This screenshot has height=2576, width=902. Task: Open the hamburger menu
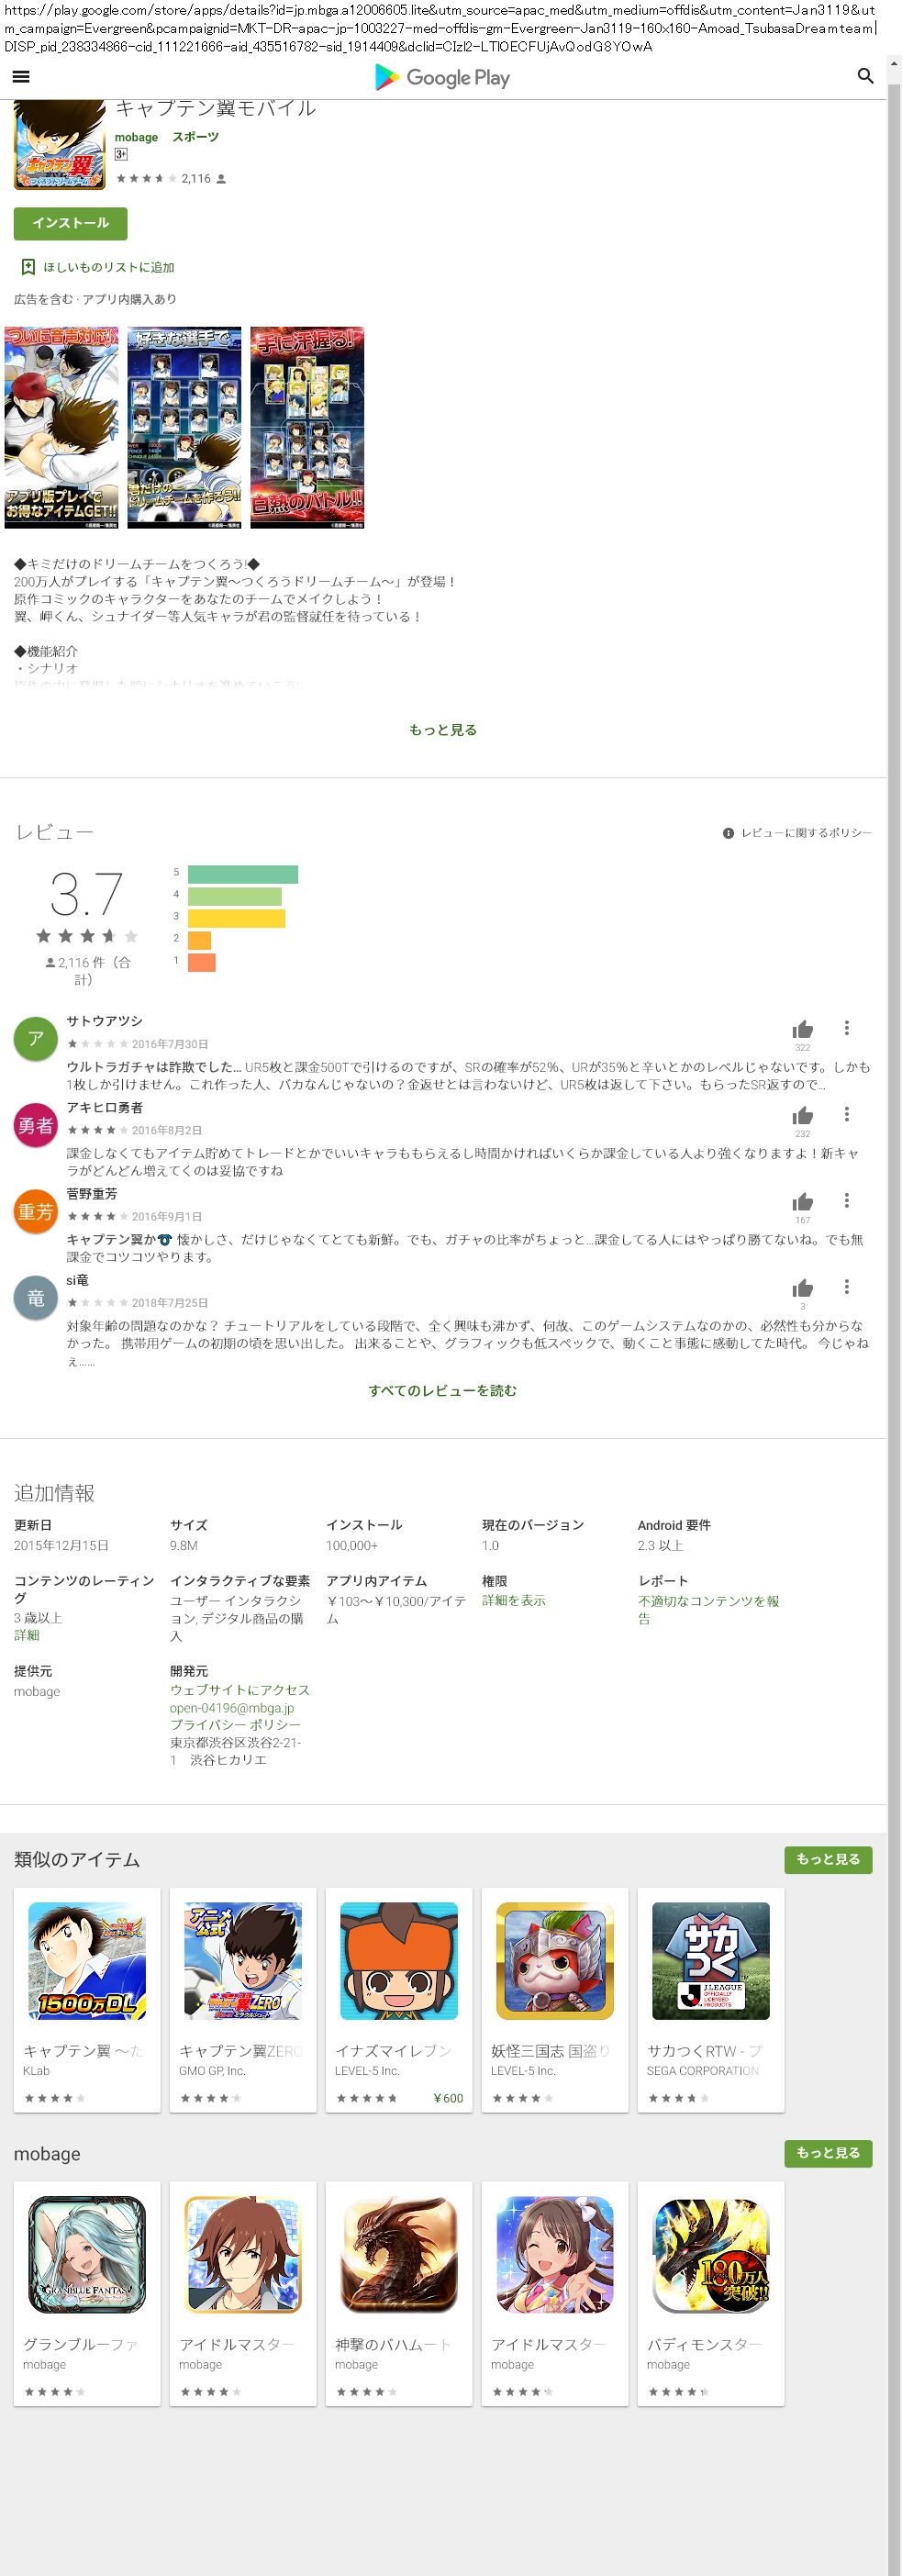coord(20,77)
